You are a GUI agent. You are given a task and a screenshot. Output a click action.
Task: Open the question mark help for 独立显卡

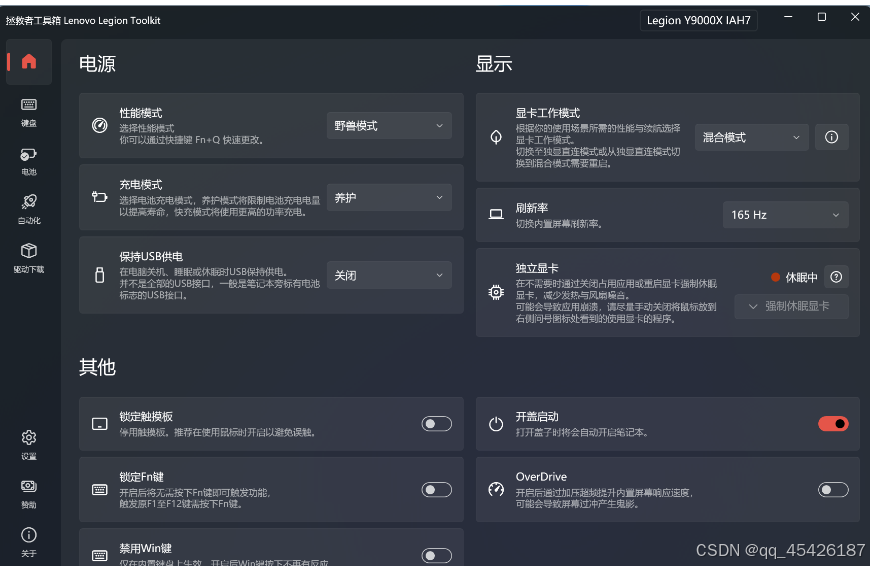point(836,277)
